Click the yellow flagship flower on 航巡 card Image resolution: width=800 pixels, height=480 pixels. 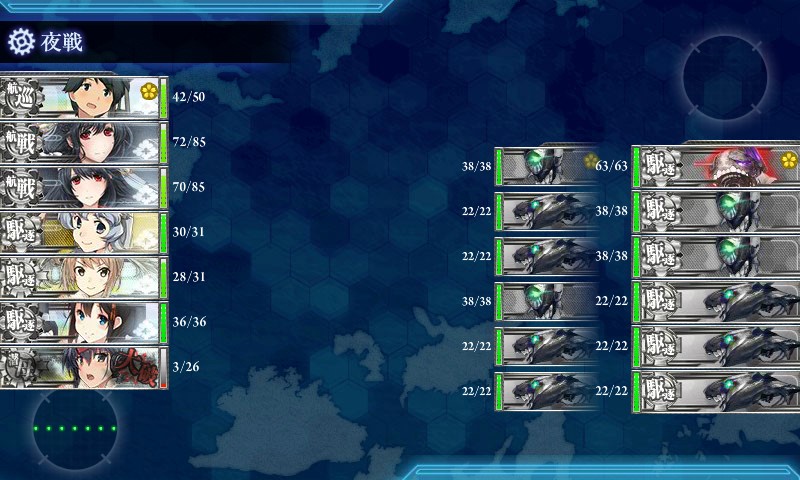[x=148, y=91]
